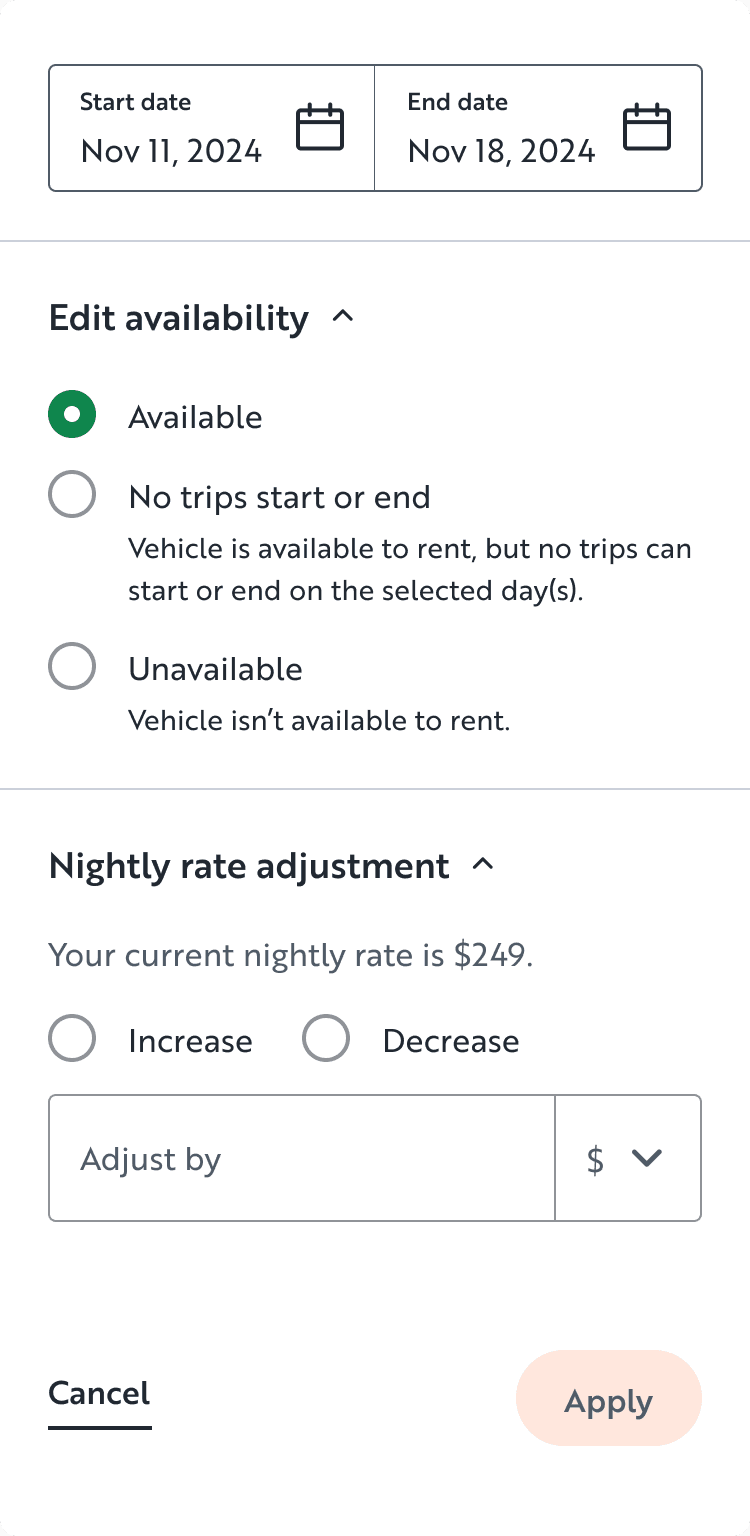Mark vehicle as Unavailable
Viewport: 750px width, 1536px height.
coord(72,667)
